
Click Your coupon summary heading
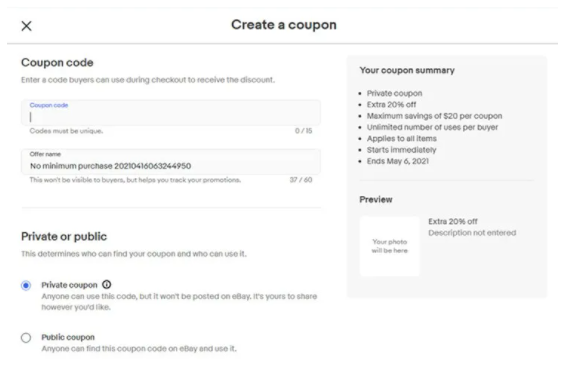tap(407, 70)
